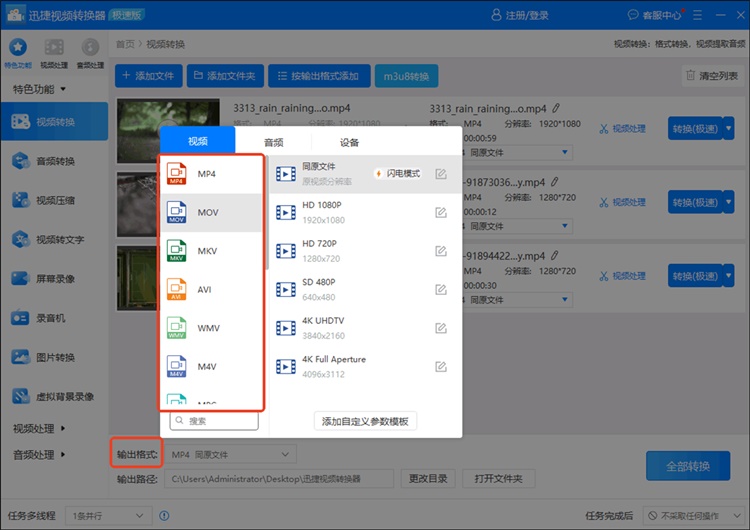
Task: Select 录音机 in the sidebar
Action: tap(55, 318)
